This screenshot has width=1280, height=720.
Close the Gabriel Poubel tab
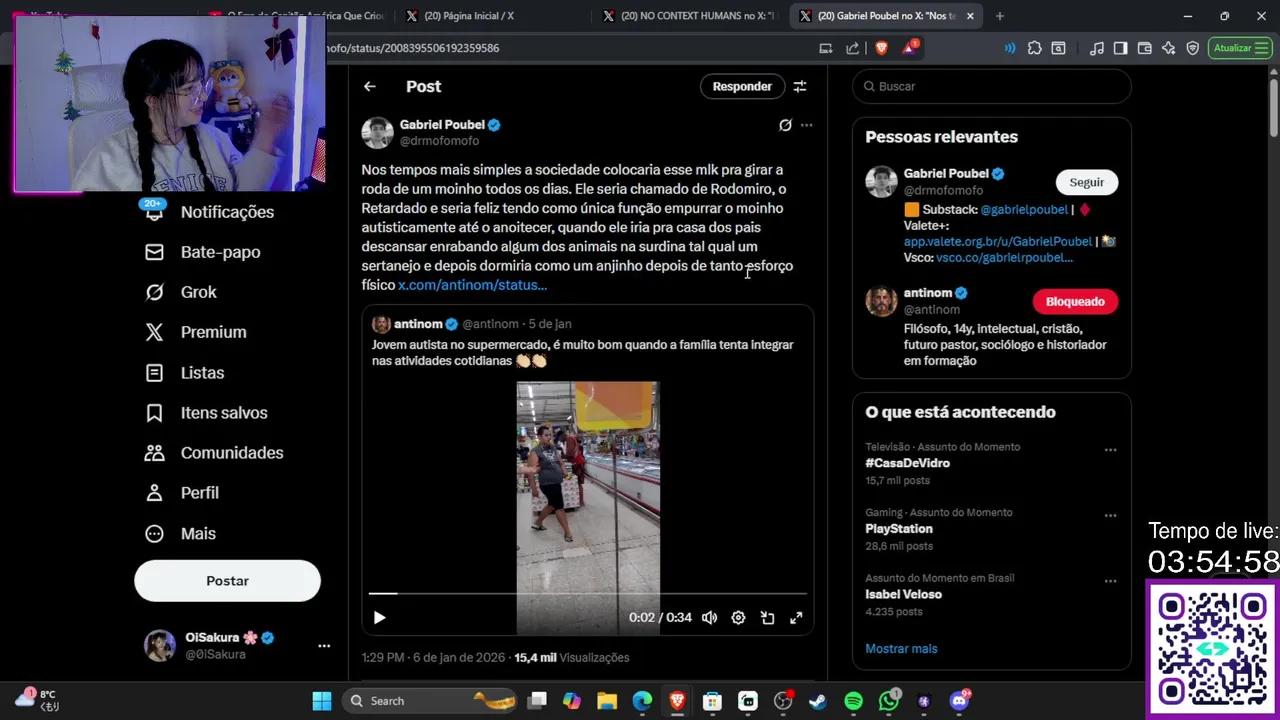970,16
